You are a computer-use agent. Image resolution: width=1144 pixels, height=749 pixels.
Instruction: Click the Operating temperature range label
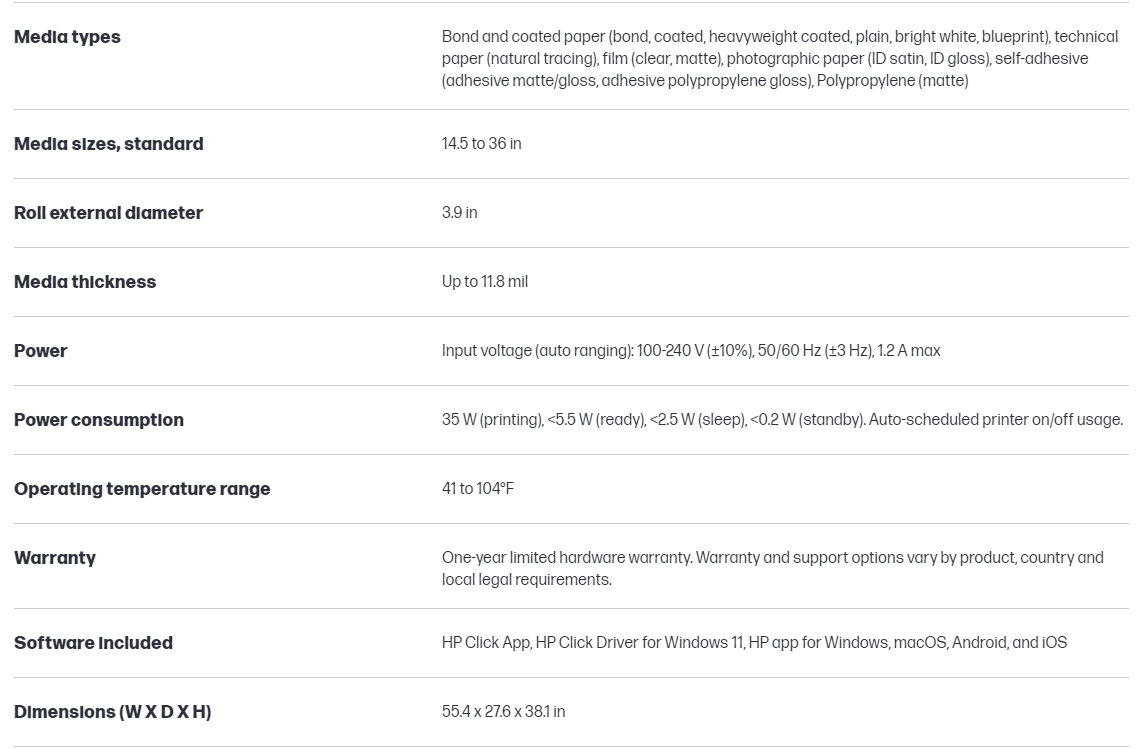click(x=142, y=489)
